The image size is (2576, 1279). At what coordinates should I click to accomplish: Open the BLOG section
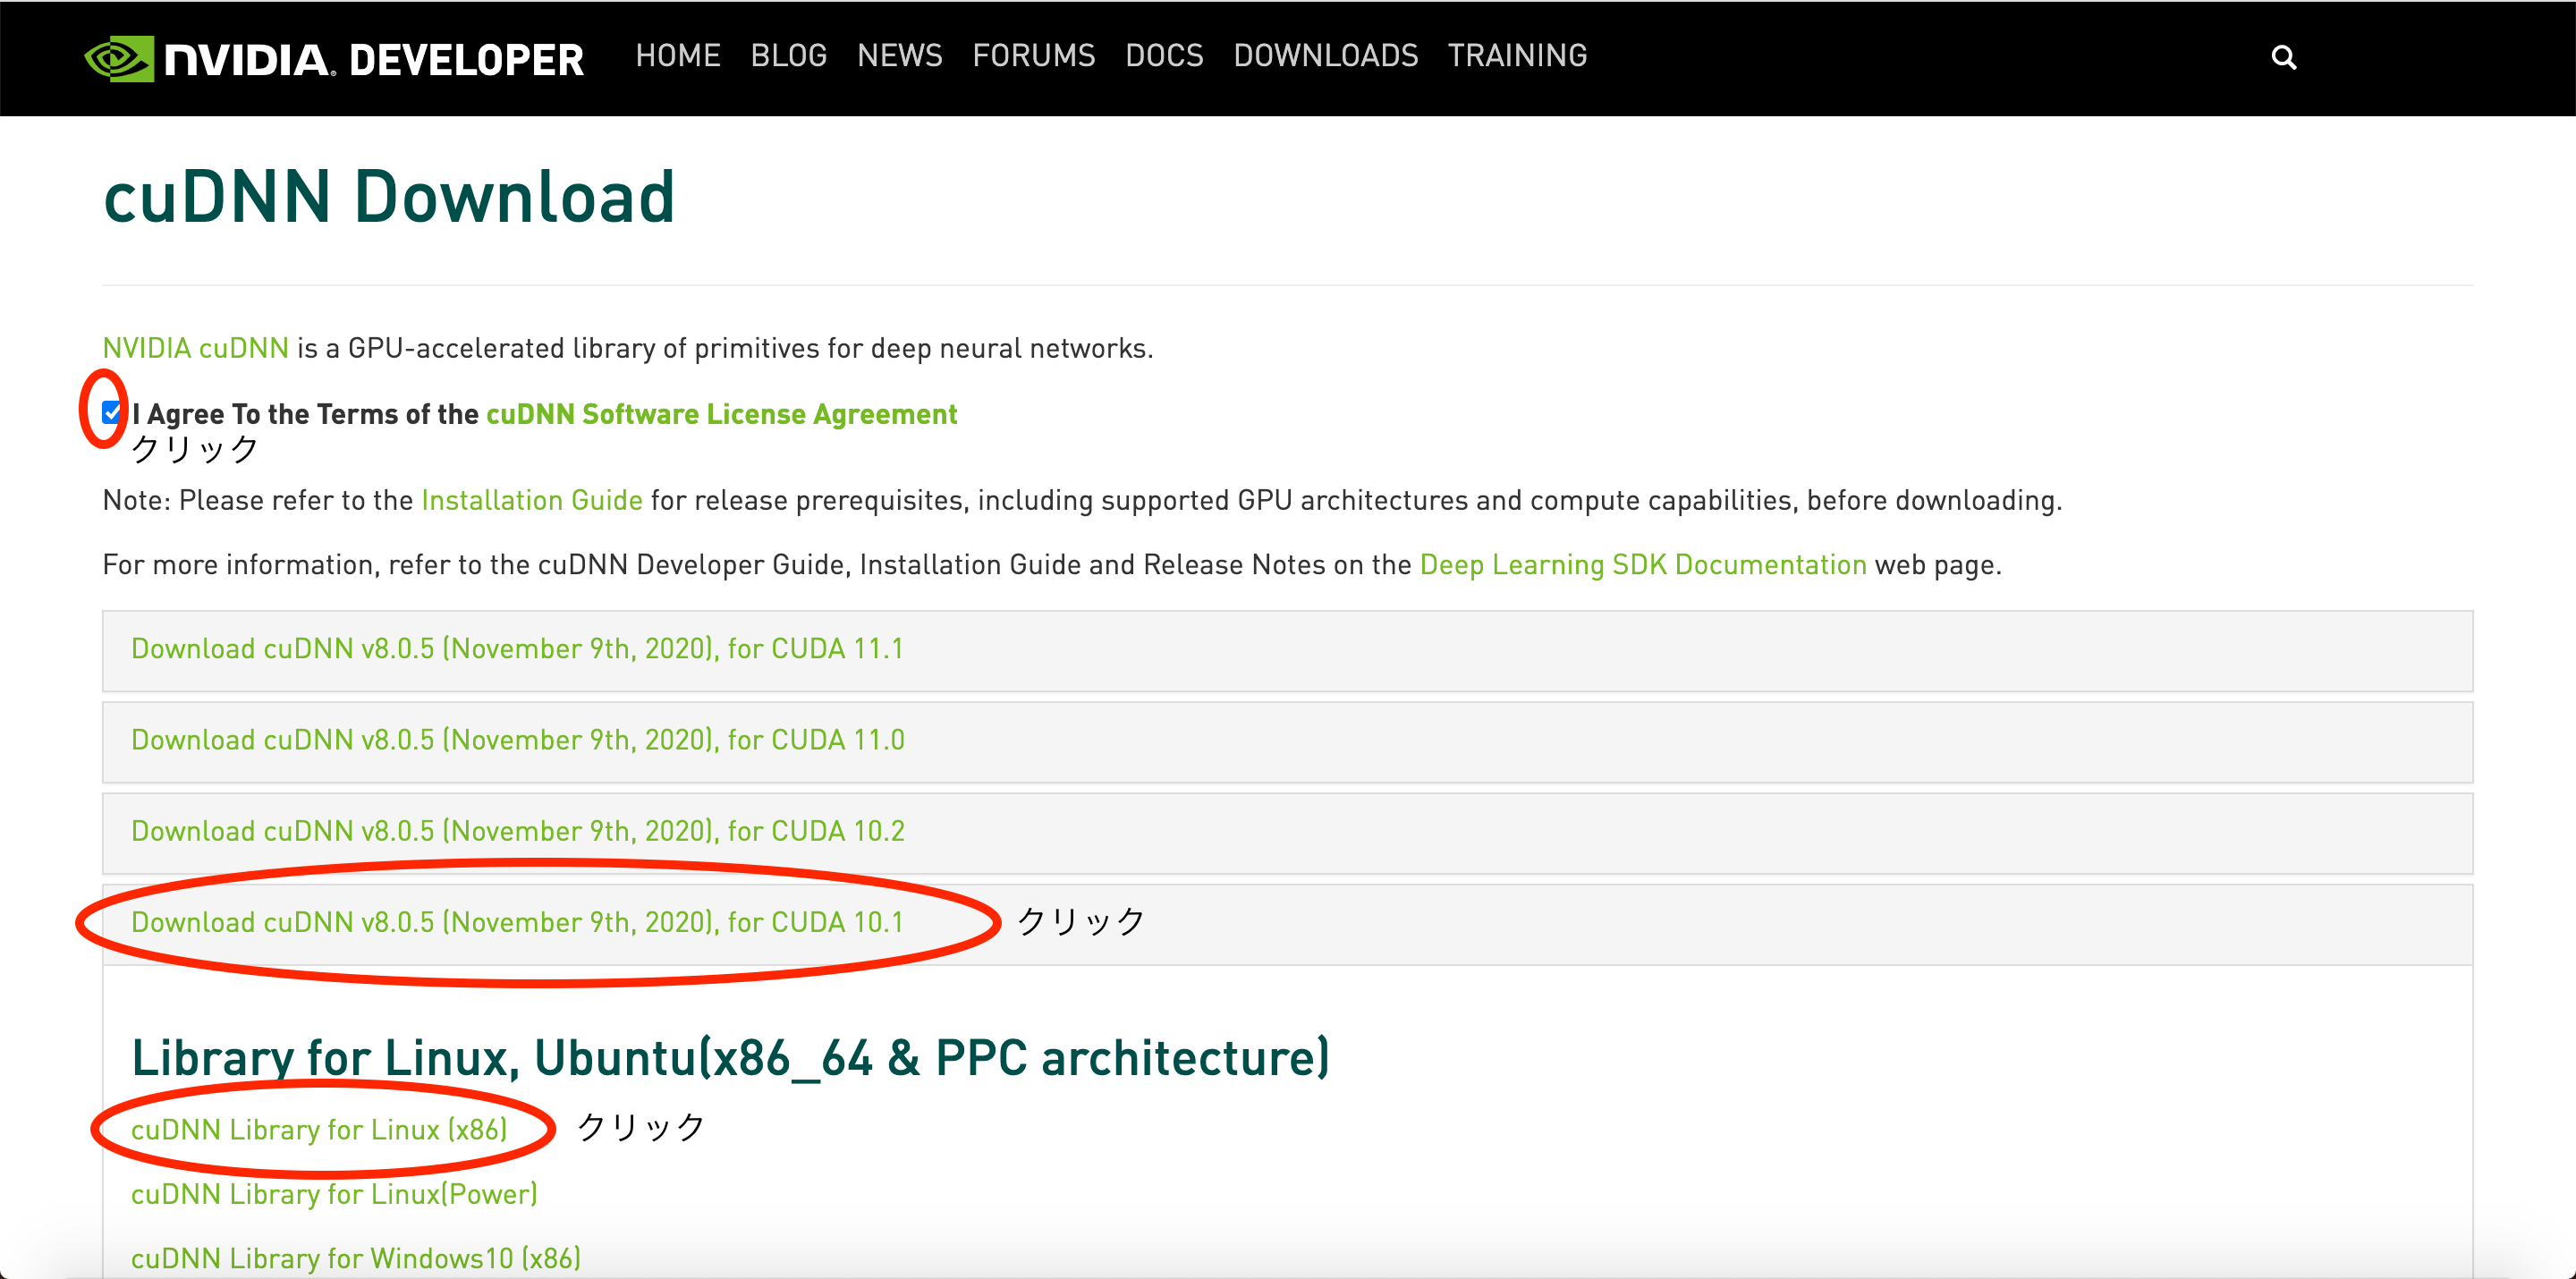coord(789,55)
